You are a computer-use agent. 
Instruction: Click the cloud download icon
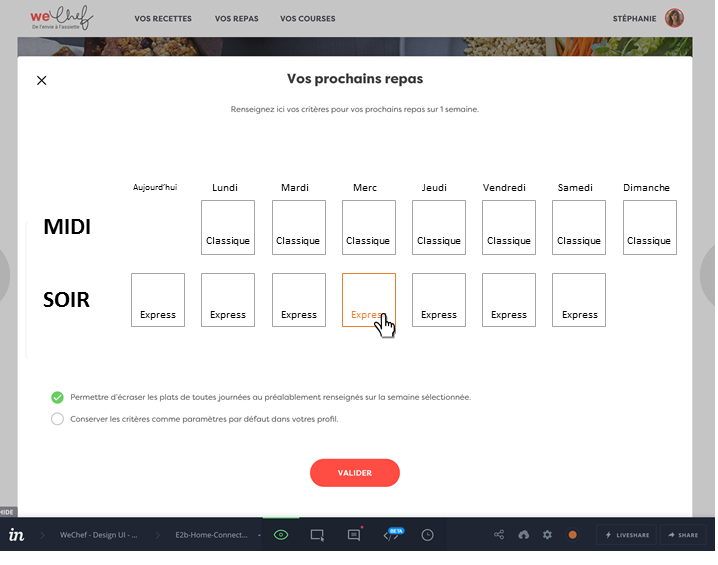click(523, 534)
